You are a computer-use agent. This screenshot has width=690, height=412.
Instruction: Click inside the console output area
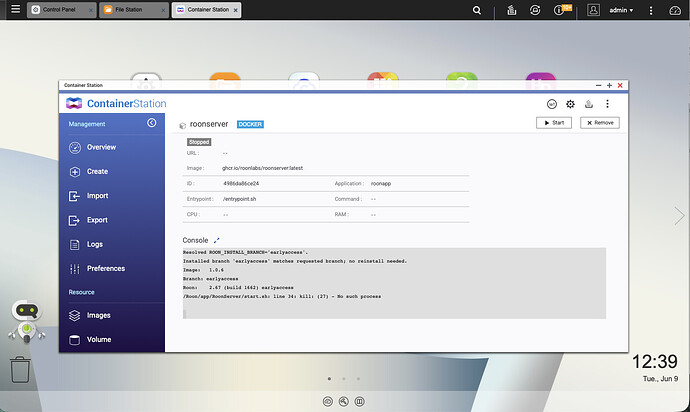click(394, 283)
